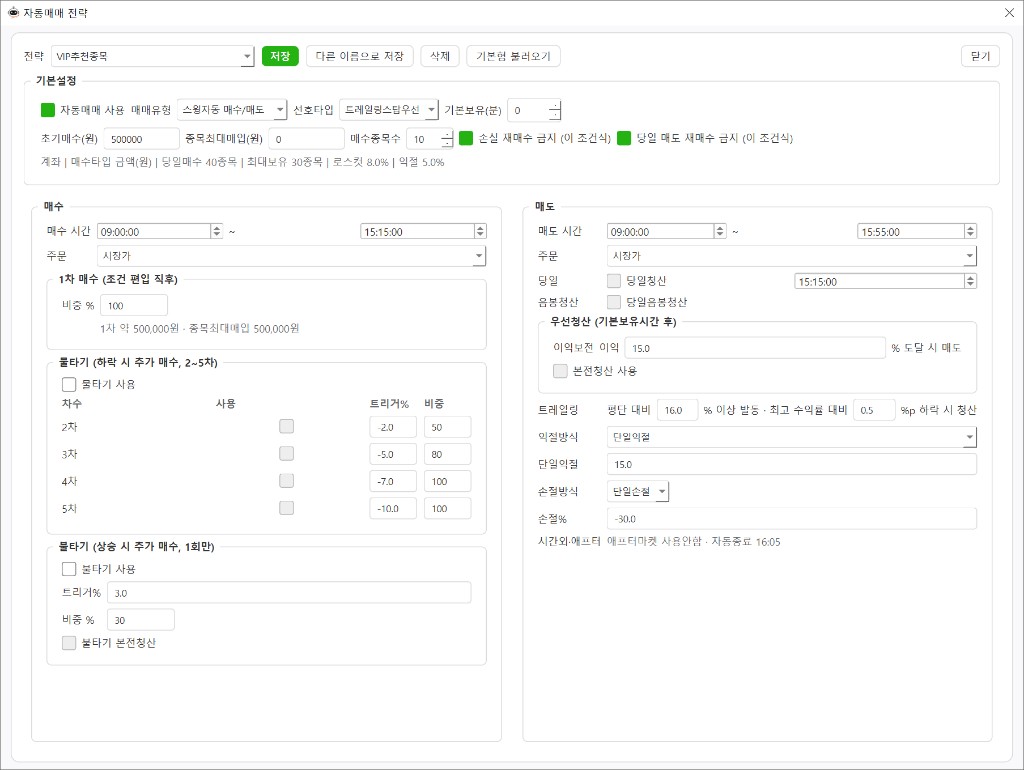Click the 닫기 close button

pos(980,56)
